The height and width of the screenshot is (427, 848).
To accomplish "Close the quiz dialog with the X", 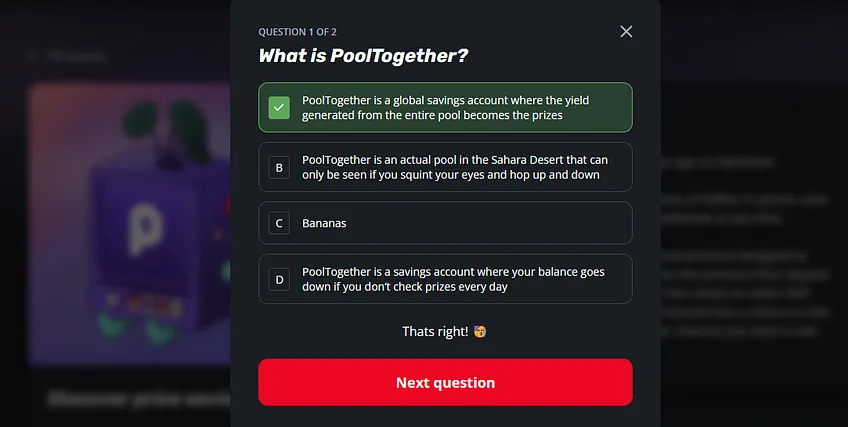I will [x=626, y=32].
